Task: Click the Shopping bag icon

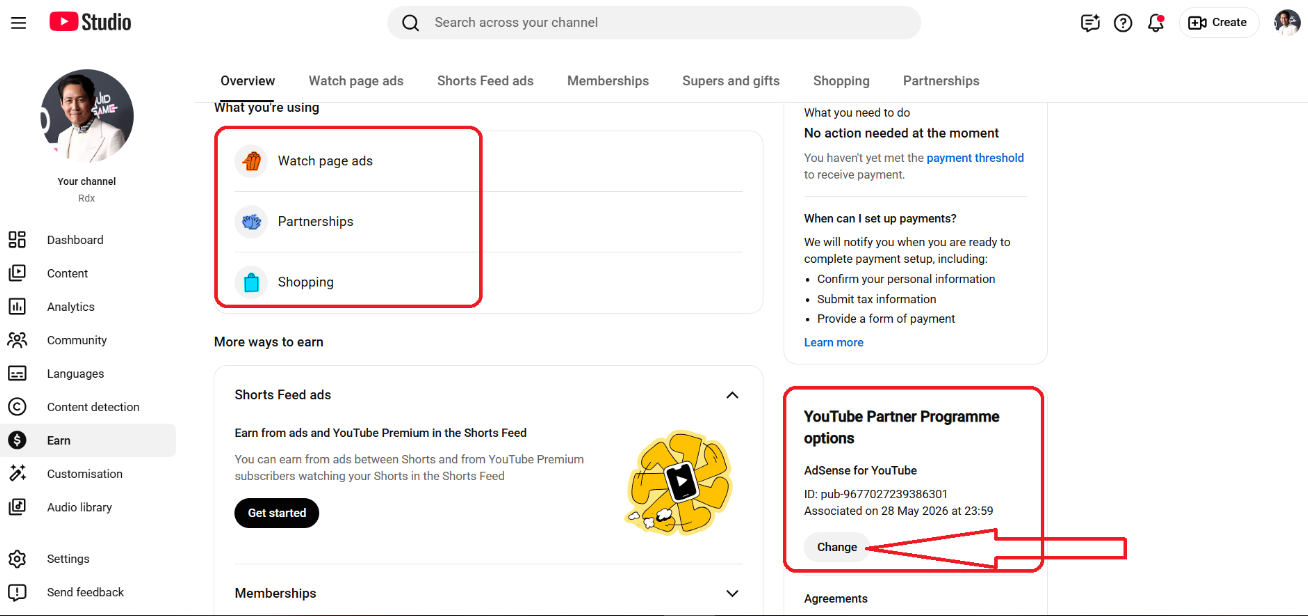Action: (252, 282)
